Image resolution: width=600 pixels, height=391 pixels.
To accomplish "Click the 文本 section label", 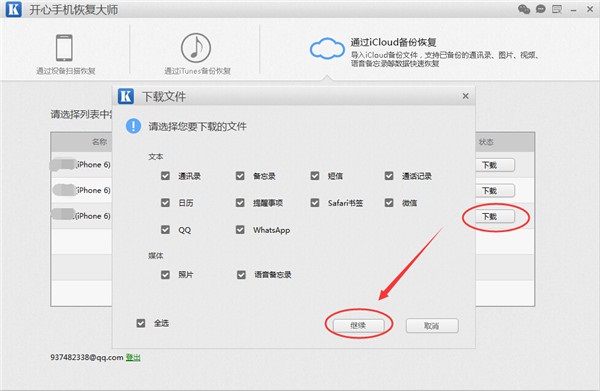I will tap(156, 156).
